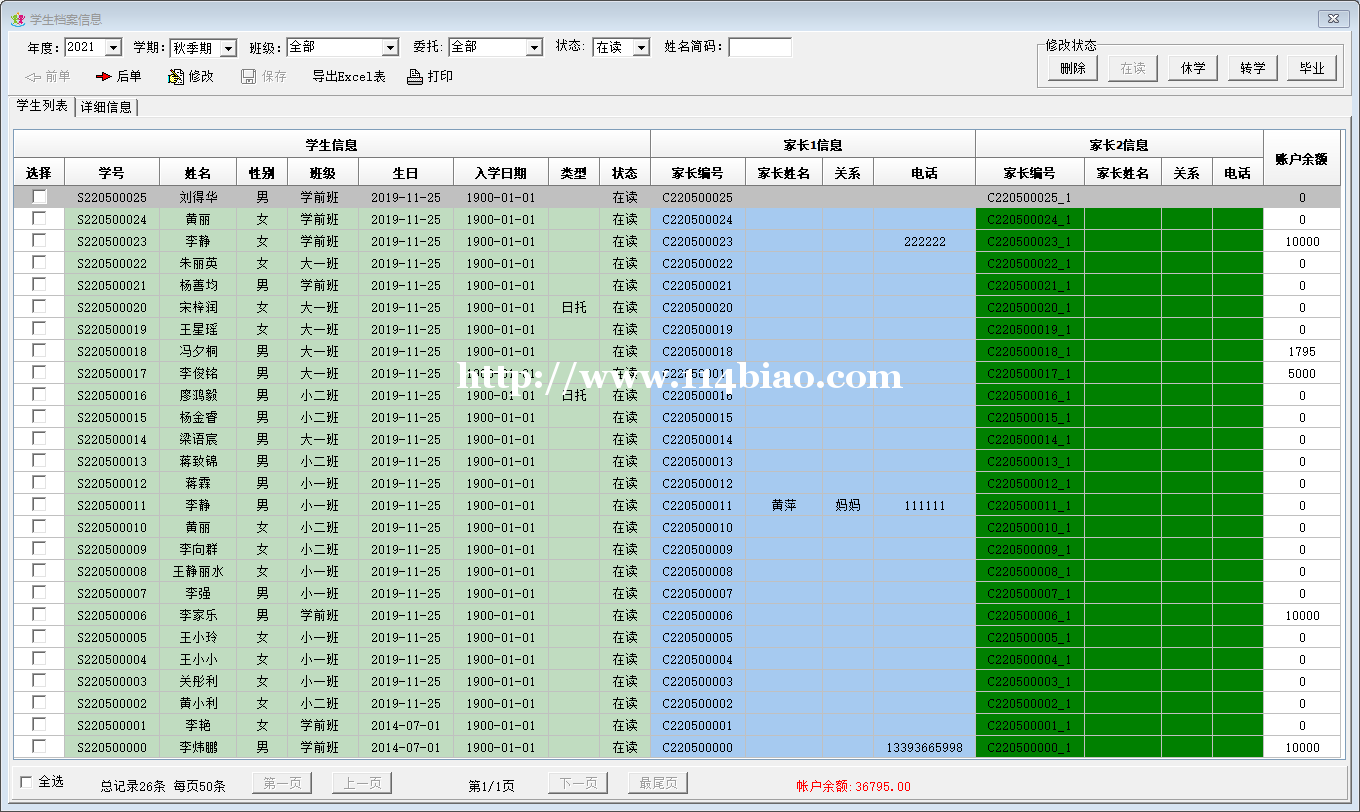
Task: Switch to the 学生列表 tab
Action: pos(42,106)
